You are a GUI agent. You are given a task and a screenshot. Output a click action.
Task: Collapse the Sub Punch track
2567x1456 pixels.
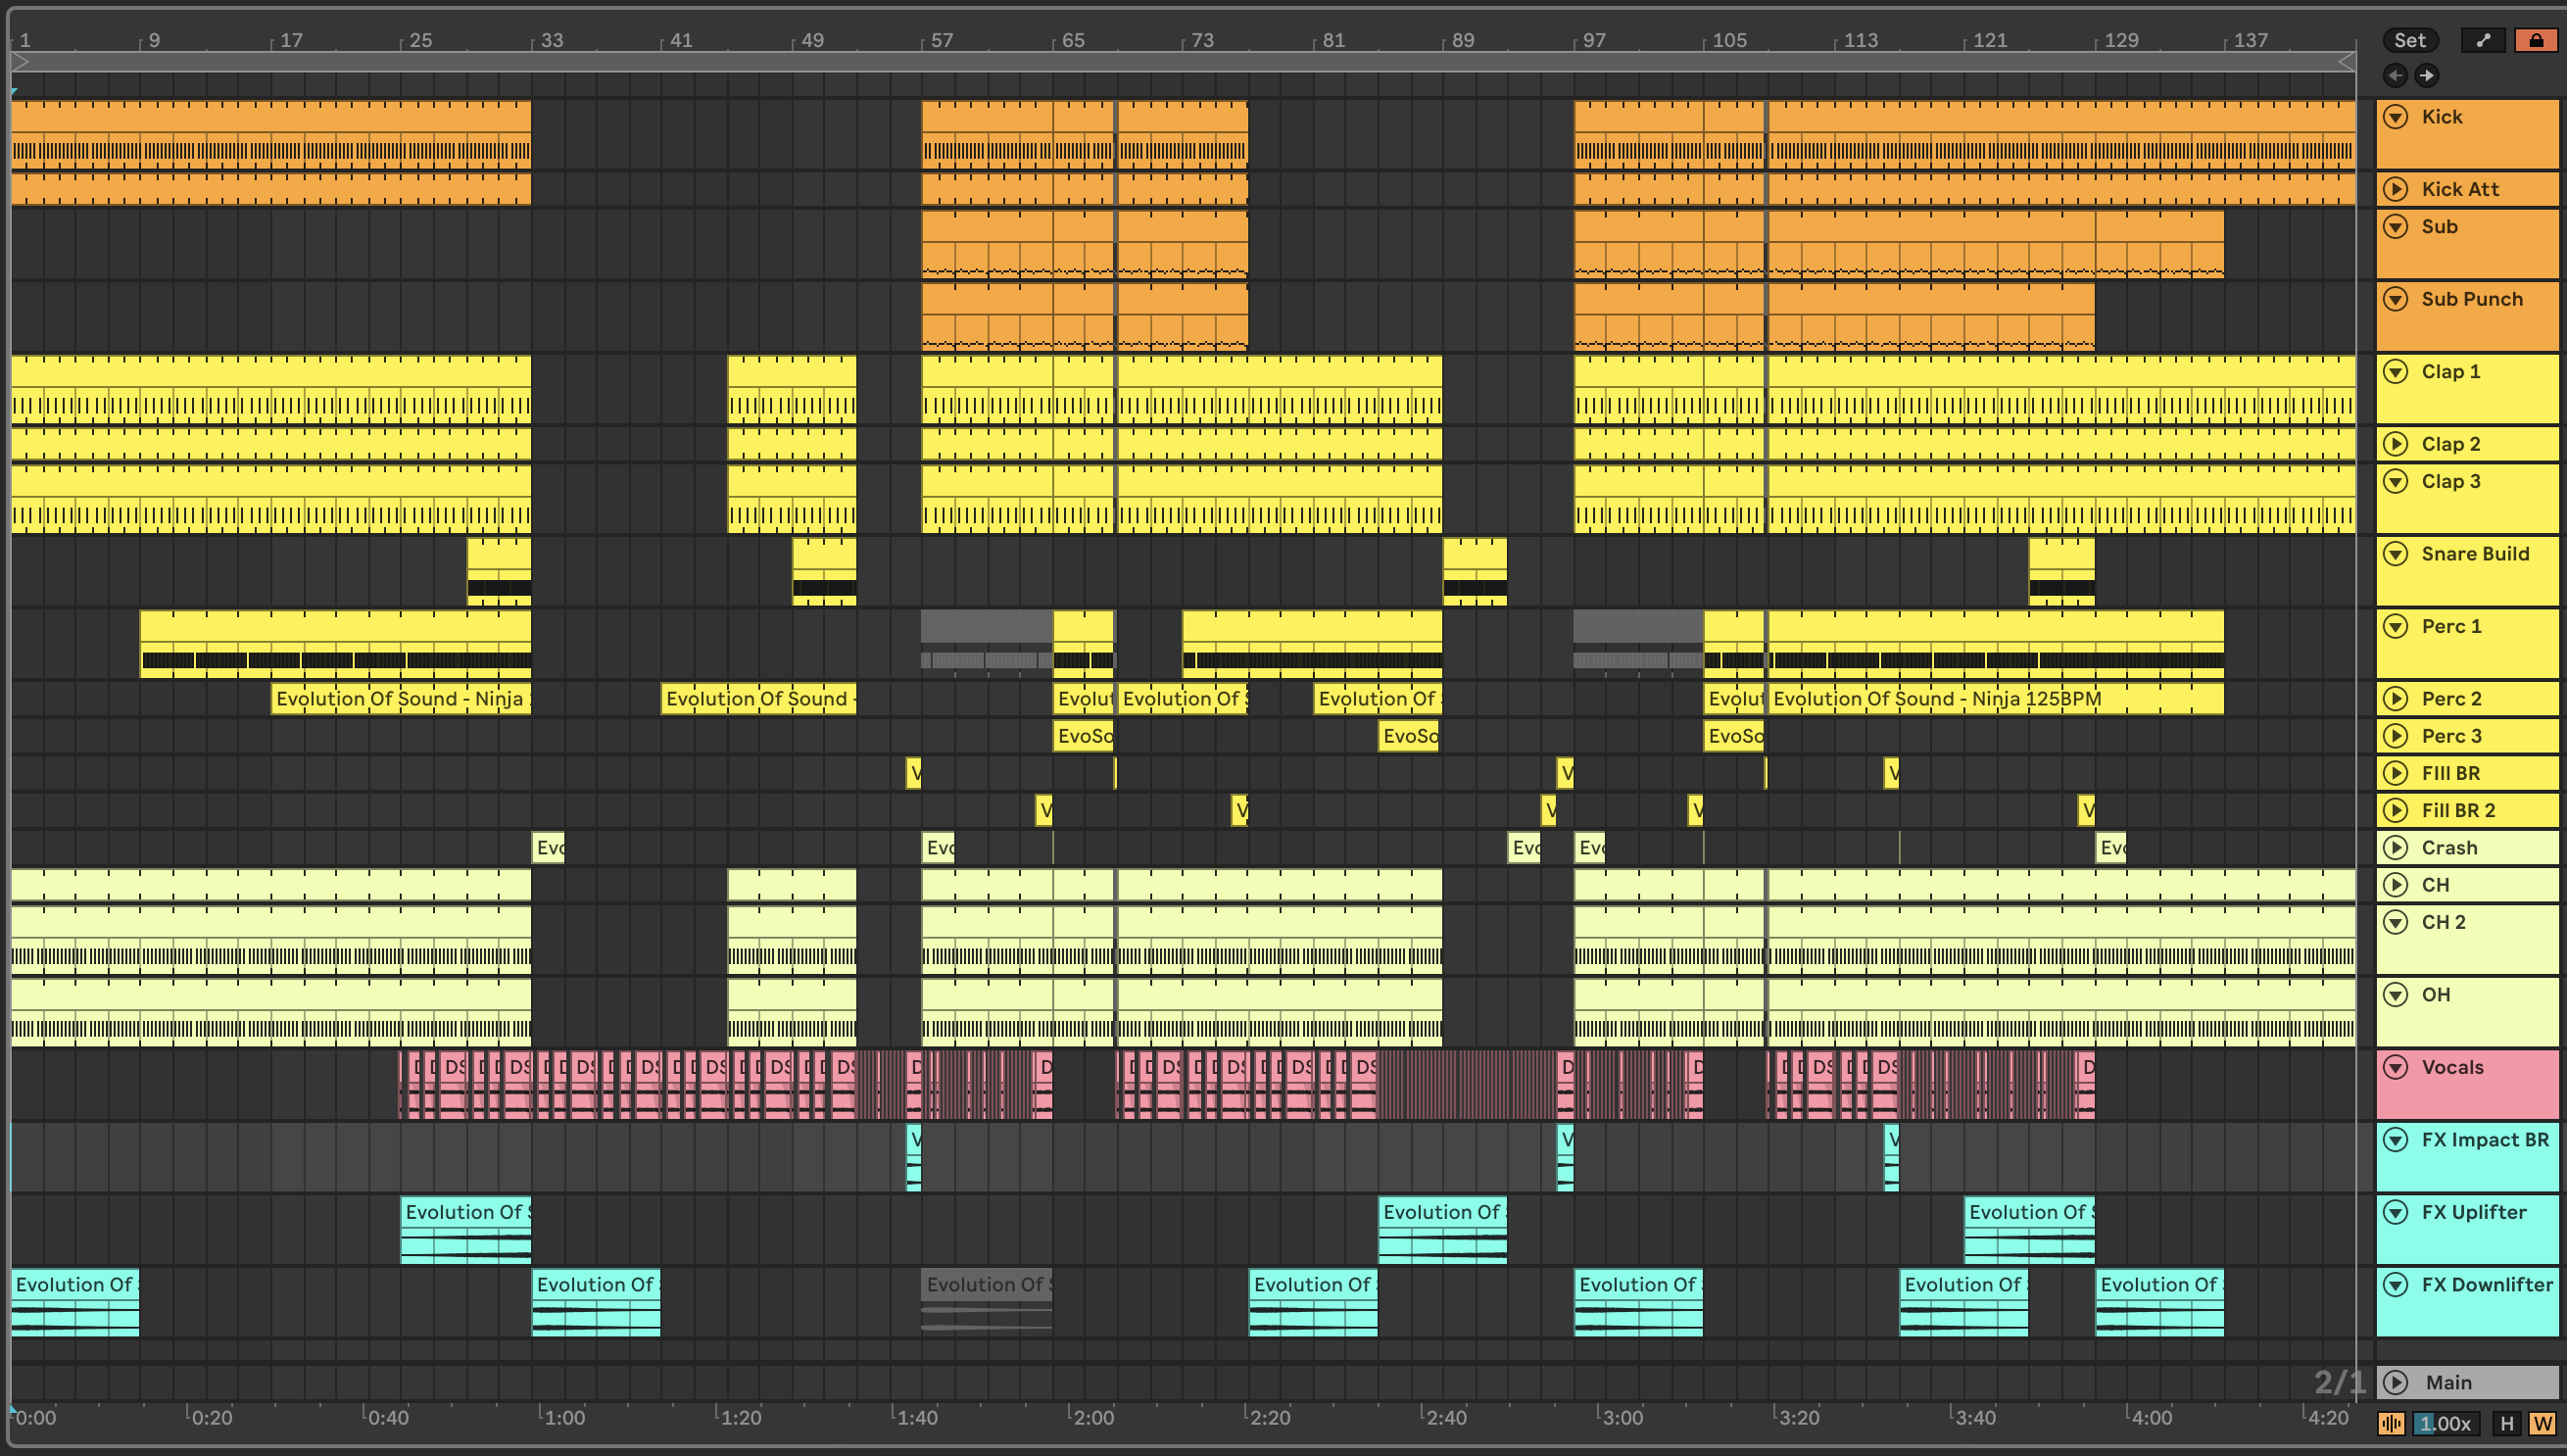point(2395,299)
